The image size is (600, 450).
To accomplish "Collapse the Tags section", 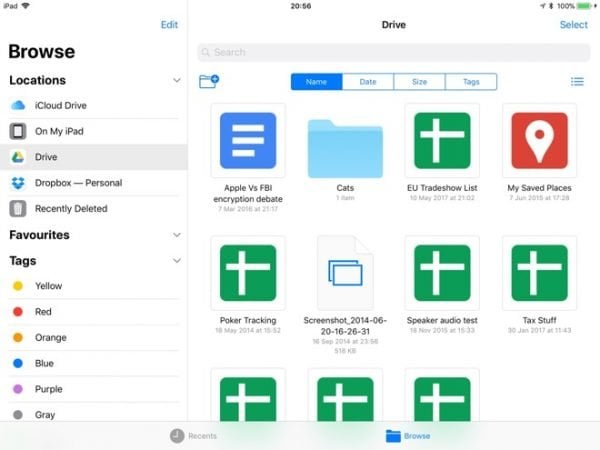I will tap(176, 261).
